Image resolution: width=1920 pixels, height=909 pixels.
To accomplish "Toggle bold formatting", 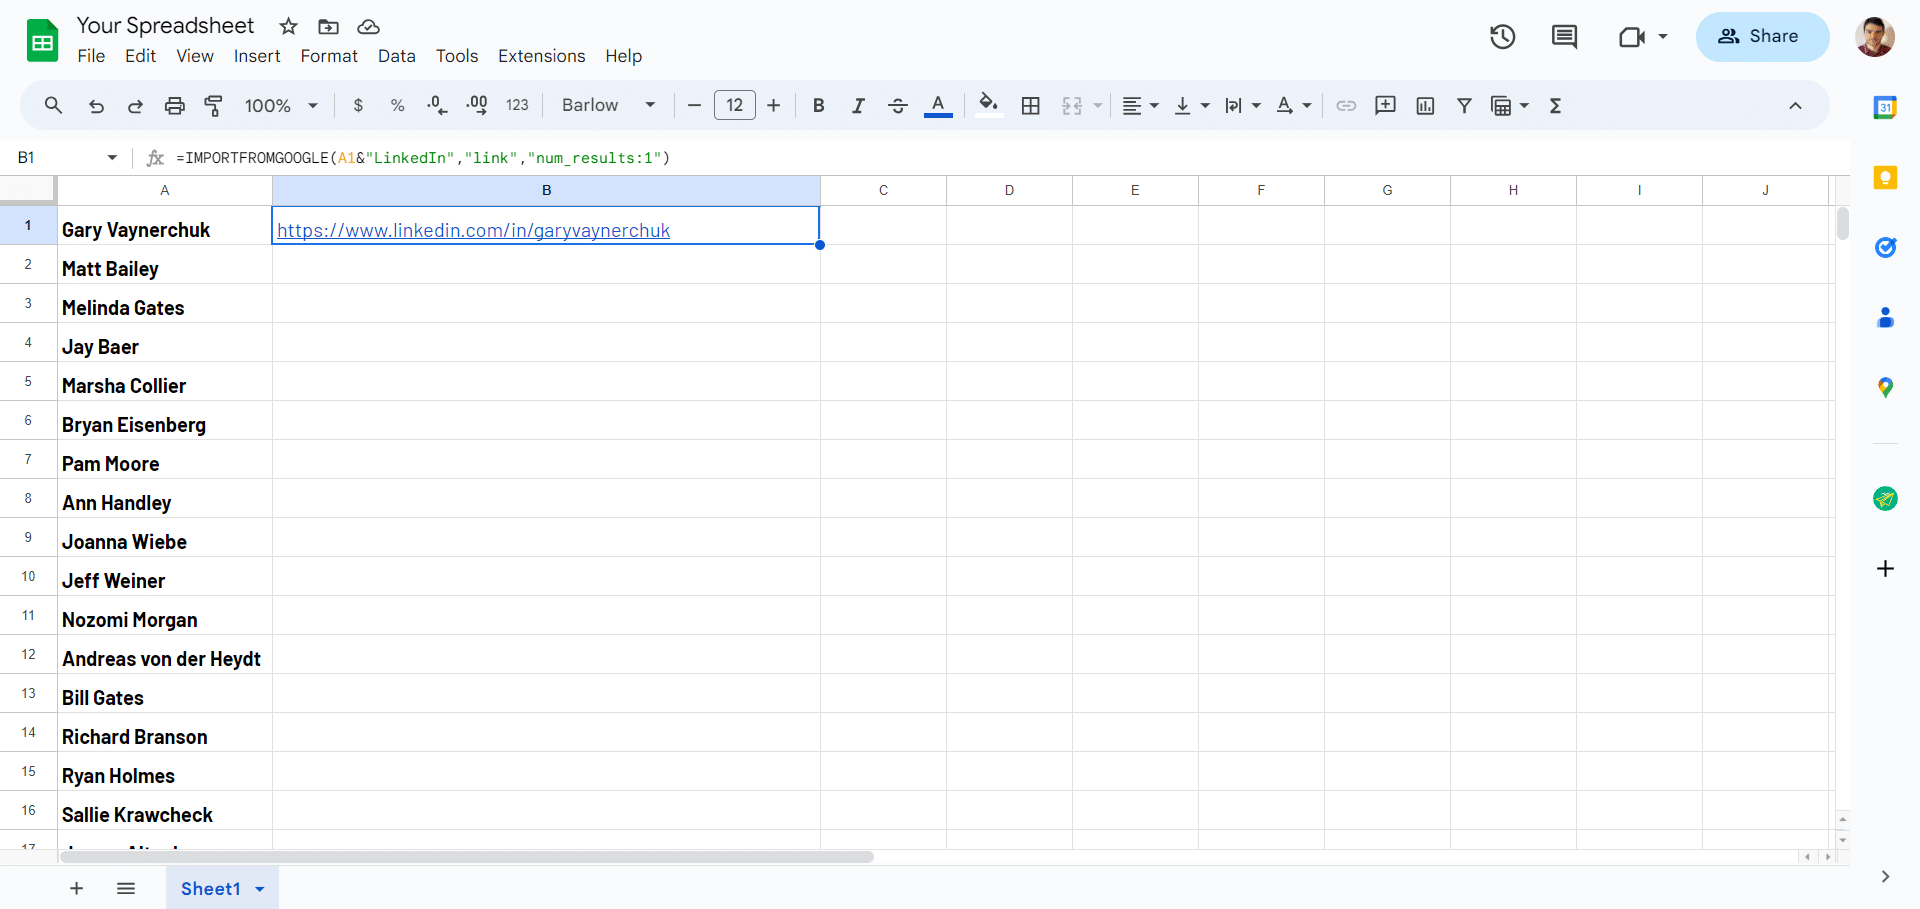I will tap(818, 105).
